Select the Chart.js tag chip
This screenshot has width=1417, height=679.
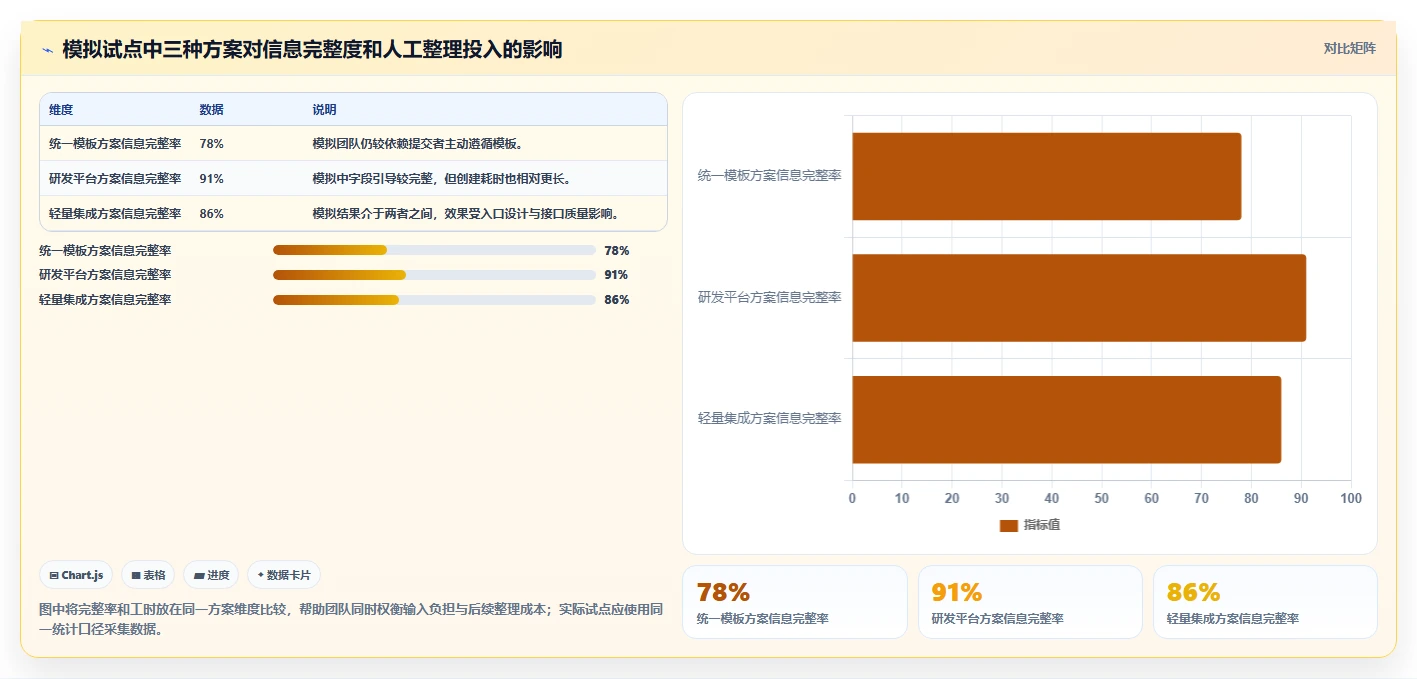click(x=76, y=575)
